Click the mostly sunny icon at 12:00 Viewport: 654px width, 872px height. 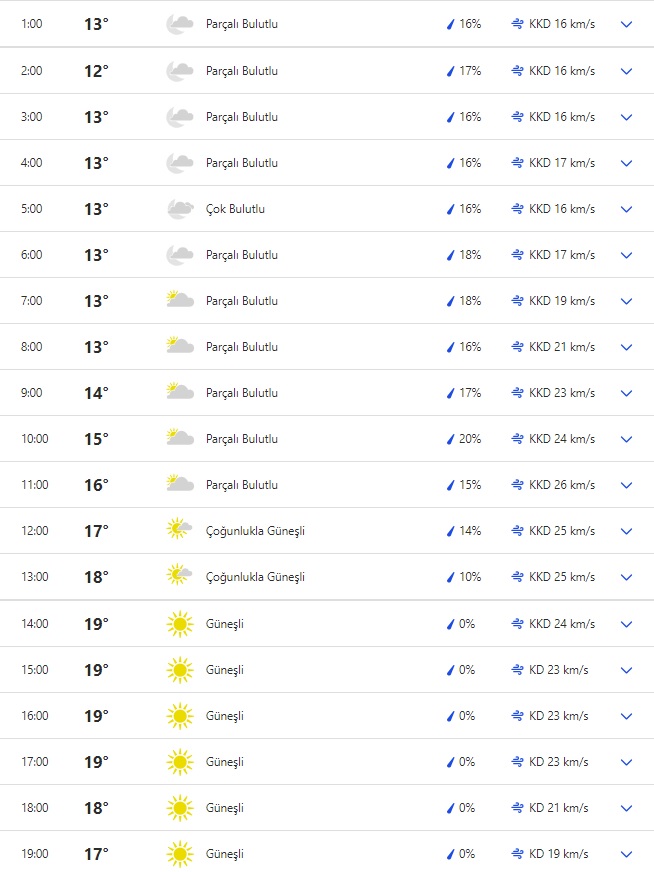(179, 531)
